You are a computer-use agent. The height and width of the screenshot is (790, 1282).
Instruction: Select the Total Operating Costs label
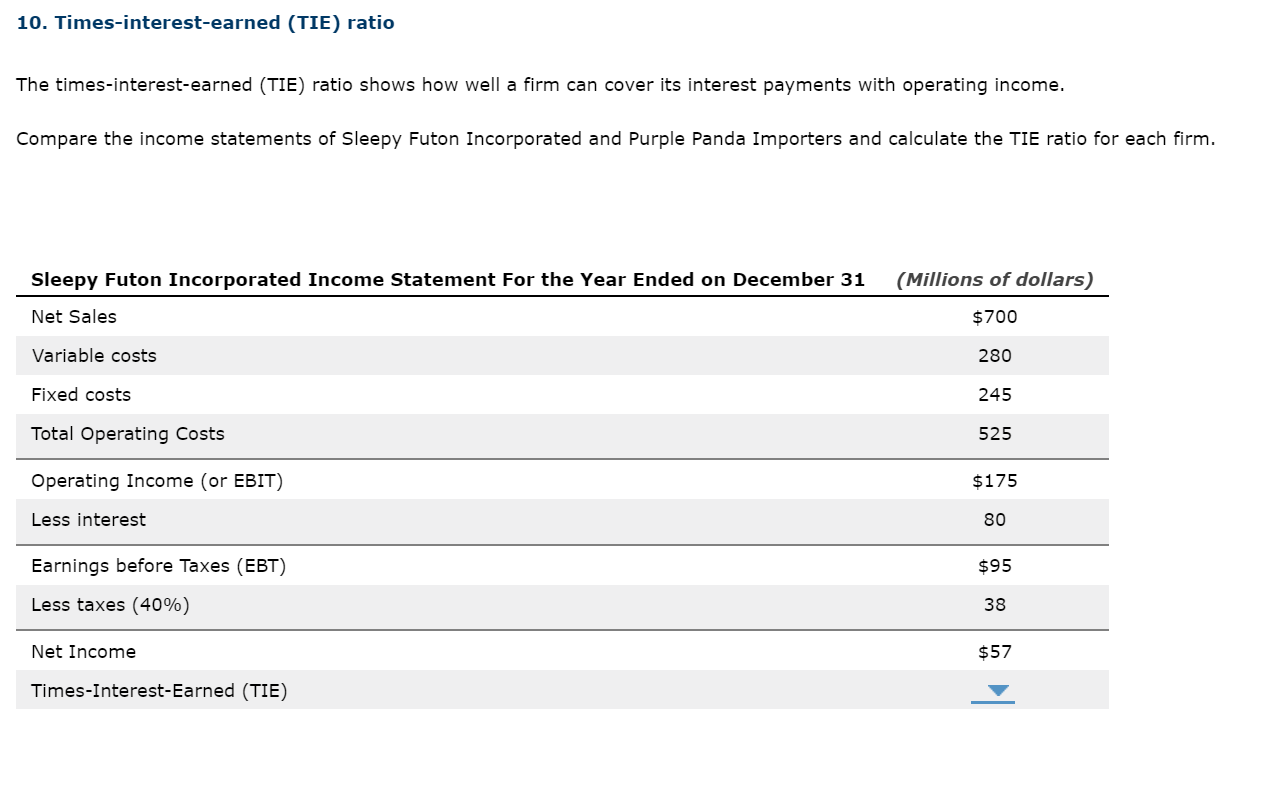tap(128, 434)
